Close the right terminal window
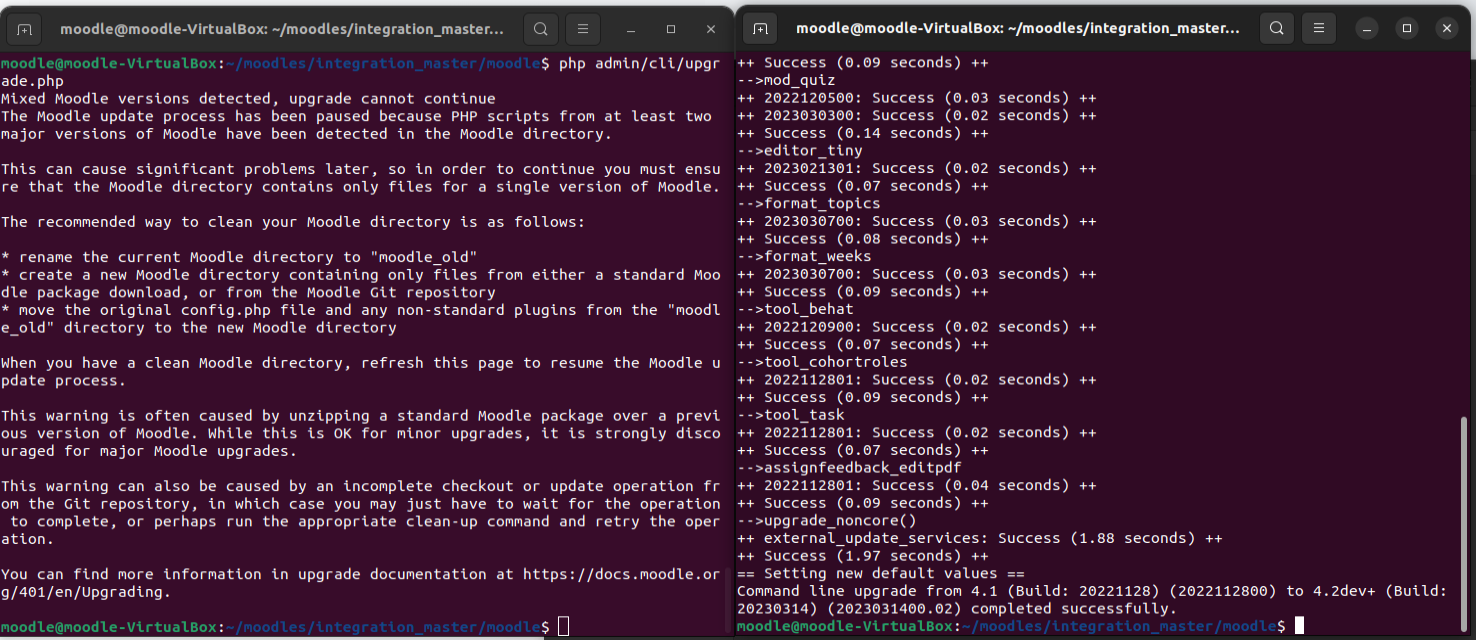Screen dimensions: 1476x640 [1447, 28]
